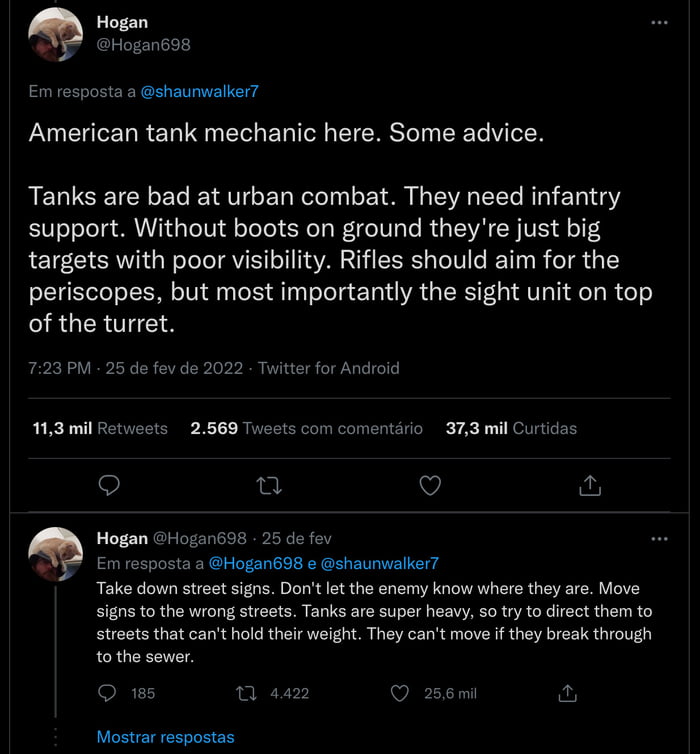The height and width of the screenshot is (754, 700).
Task: Reply to the main tweet
Action: [x=111, y=486]
